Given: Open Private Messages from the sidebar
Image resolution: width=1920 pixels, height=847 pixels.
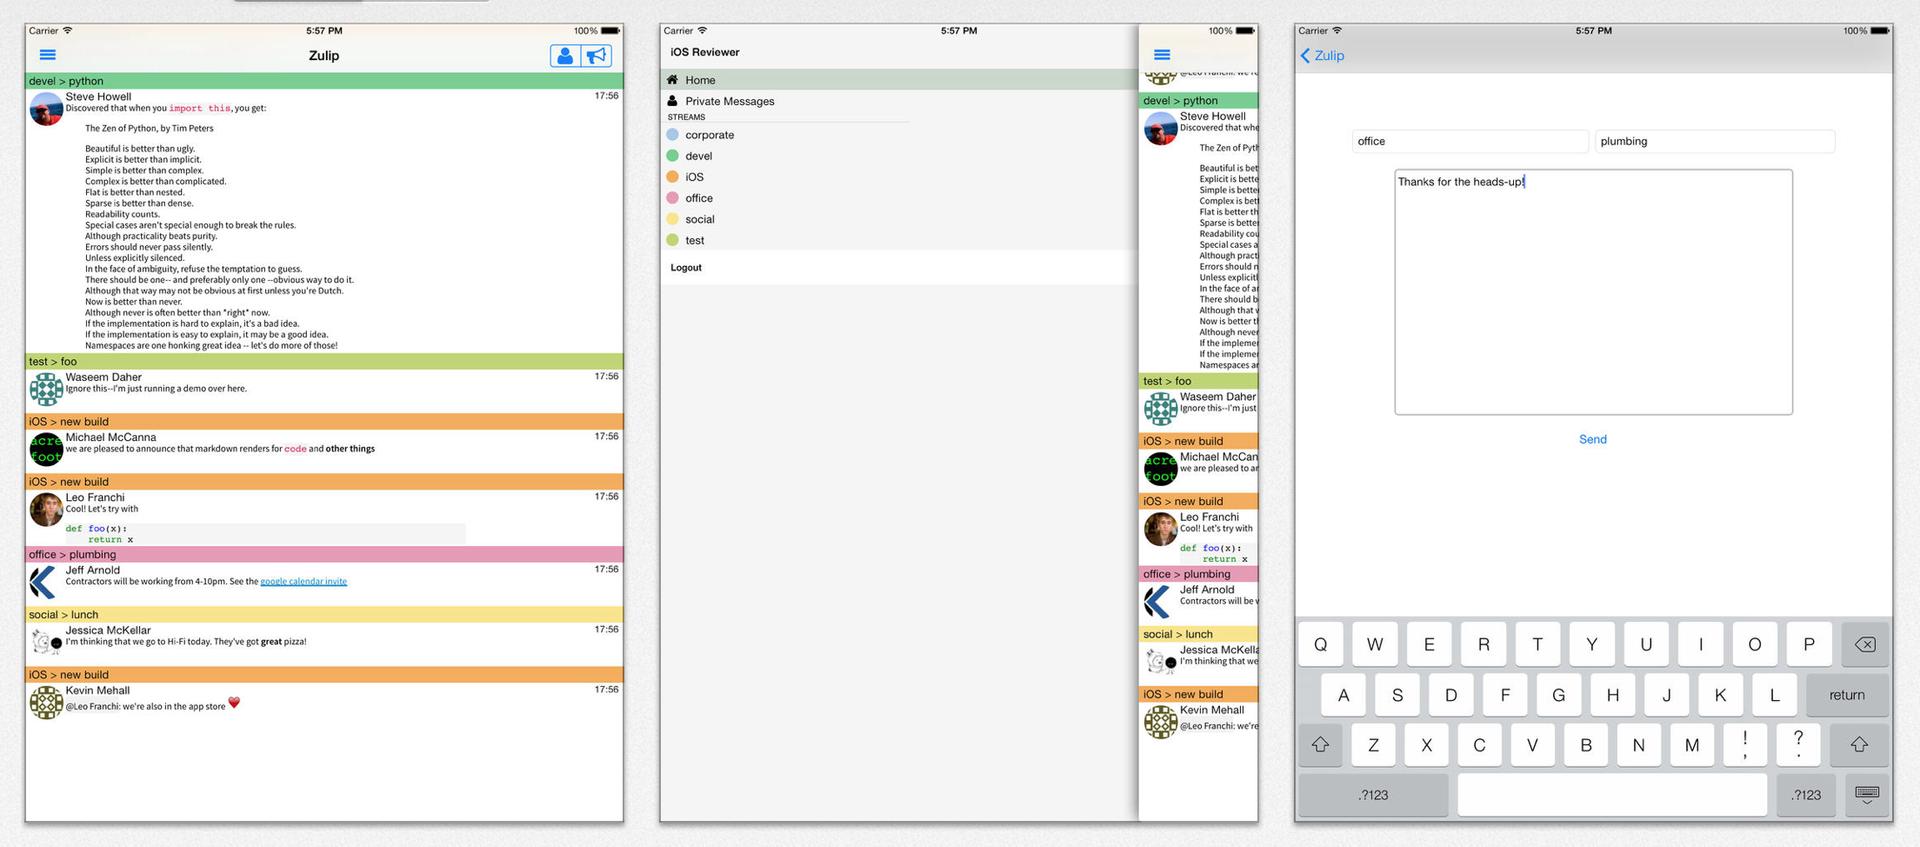Looking at the screenshot, I should coord(899,101).
